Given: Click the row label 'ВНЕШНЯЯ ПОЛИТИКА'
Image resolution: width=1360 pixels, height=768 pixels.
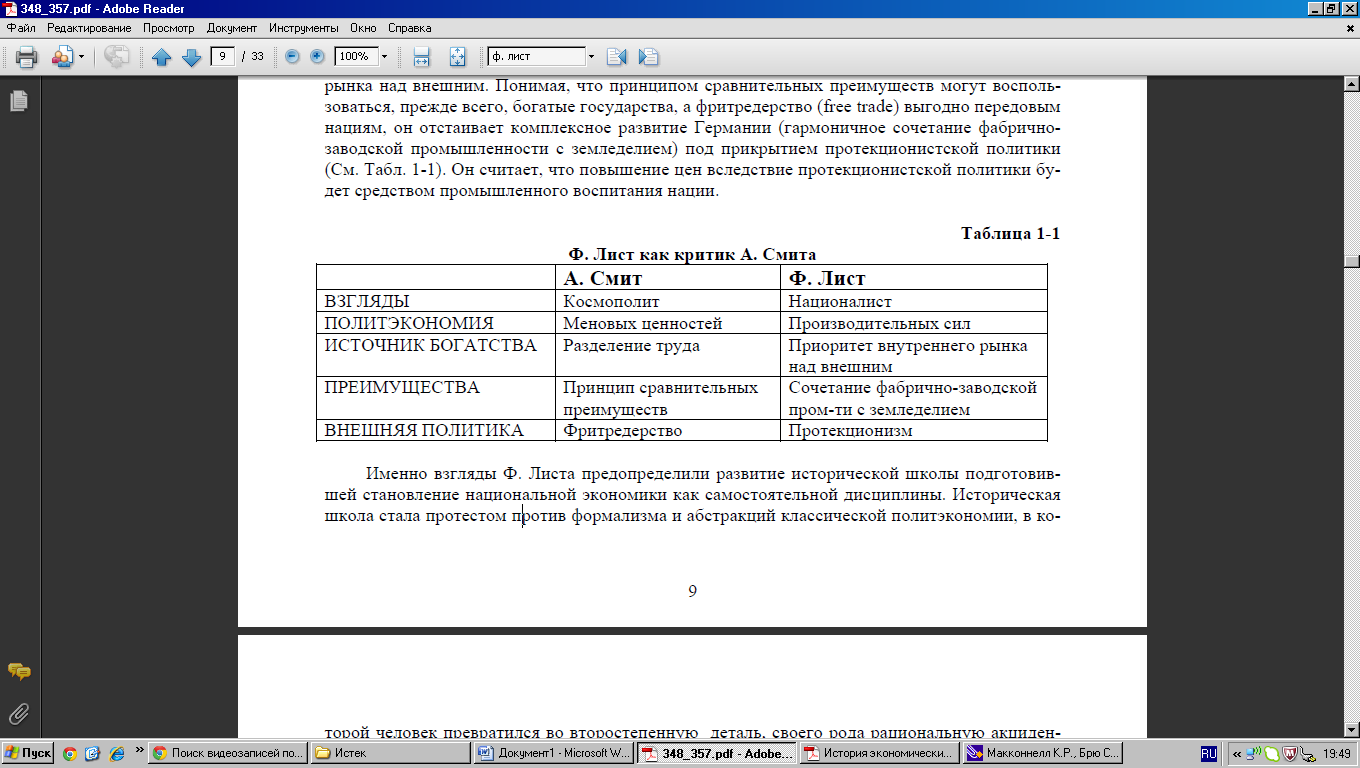Looking at the screenshot, I should point(424,431).
